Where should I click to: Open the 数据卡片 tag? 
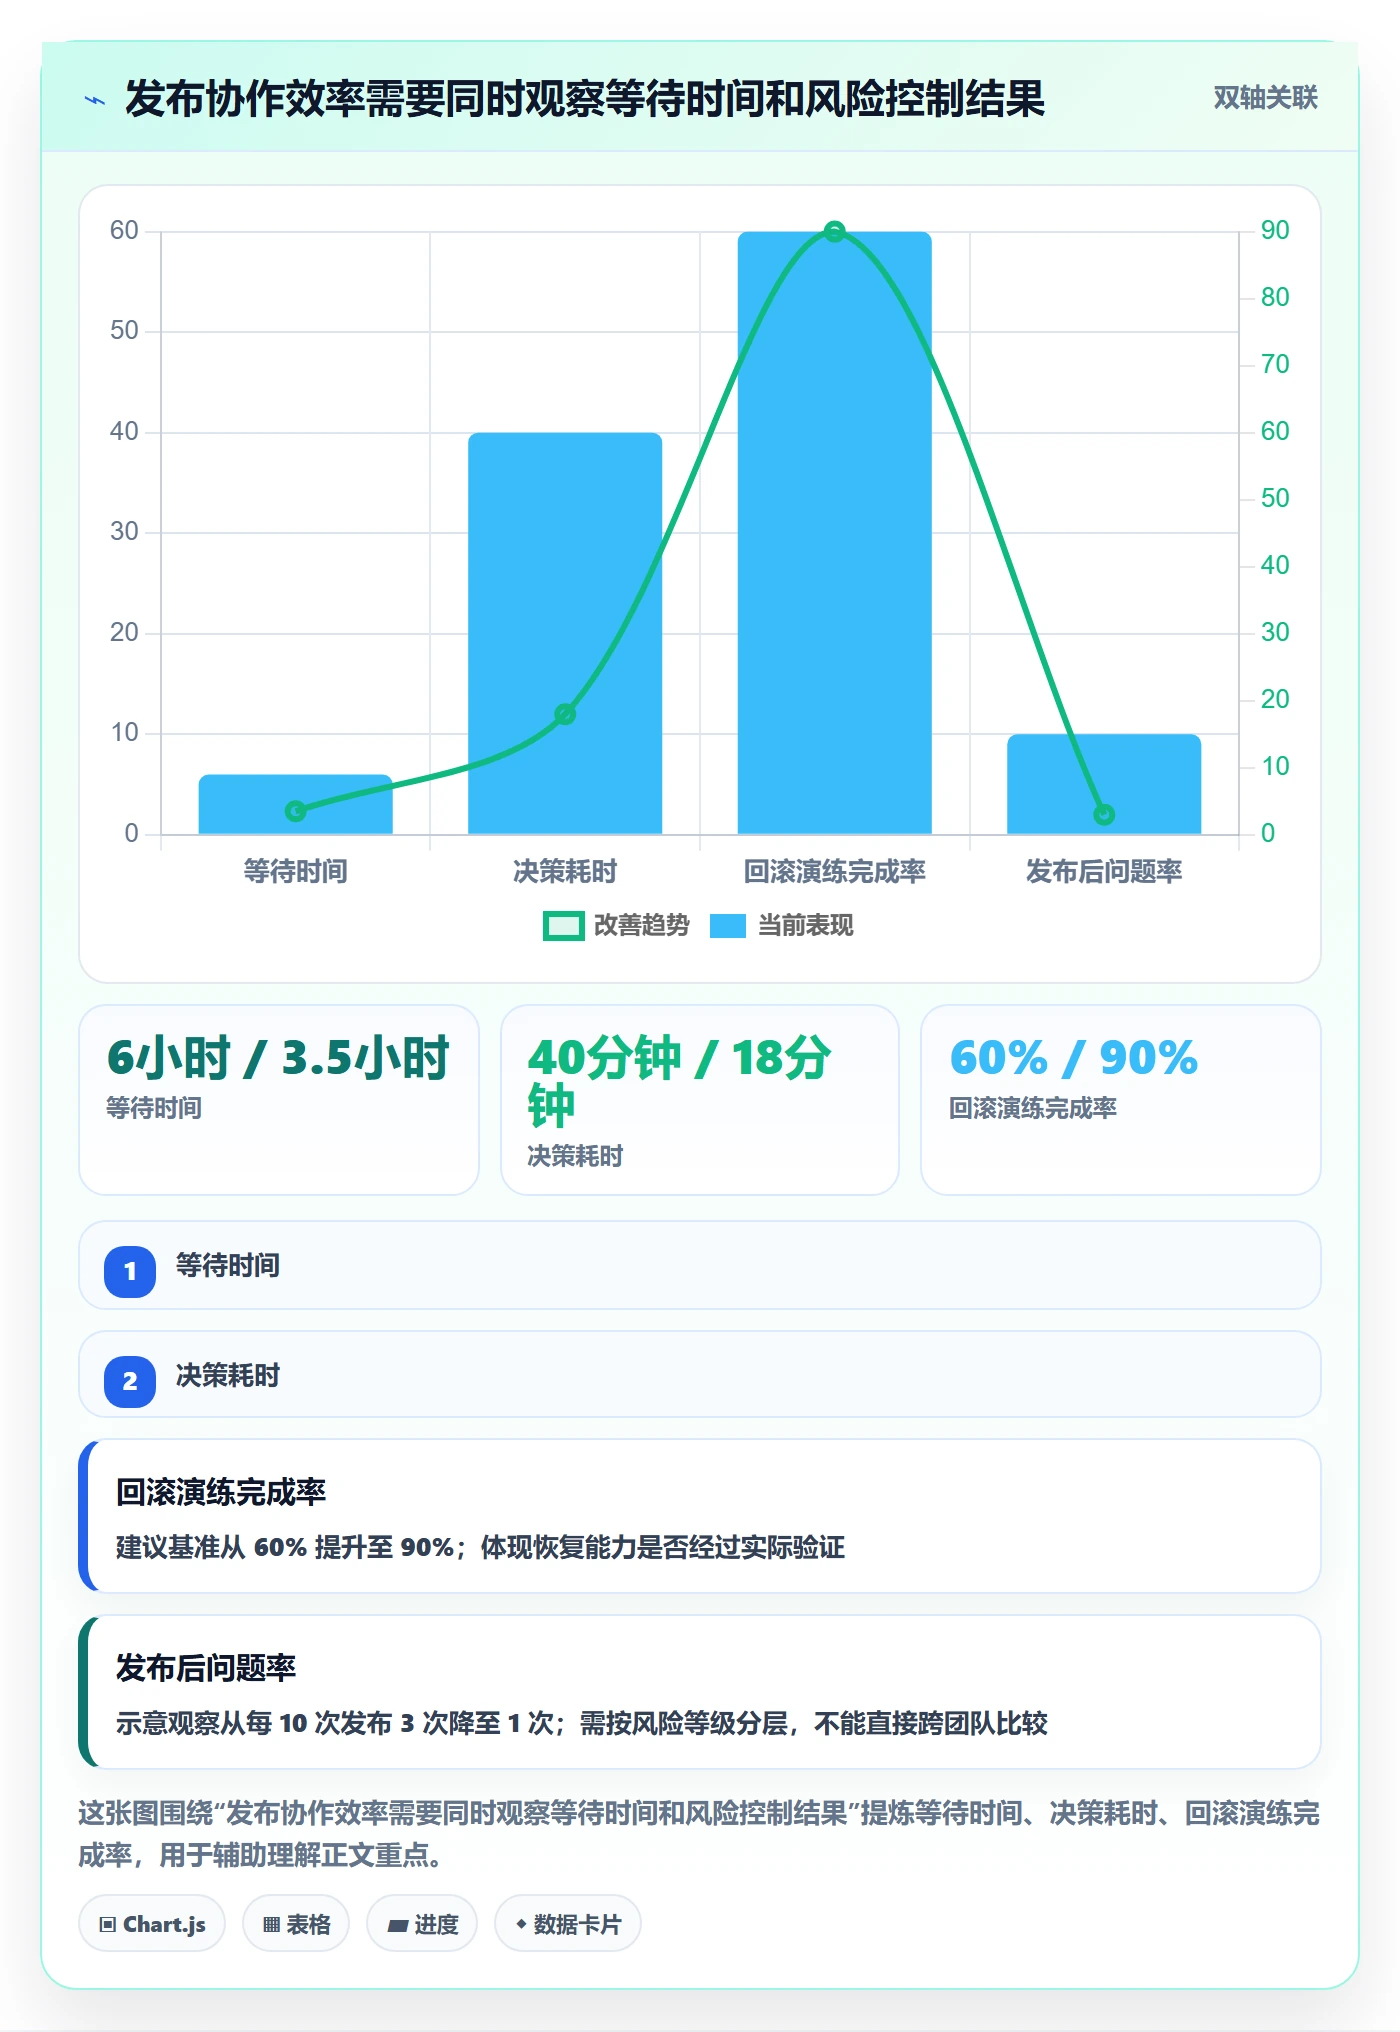[x=568, y=1923]
